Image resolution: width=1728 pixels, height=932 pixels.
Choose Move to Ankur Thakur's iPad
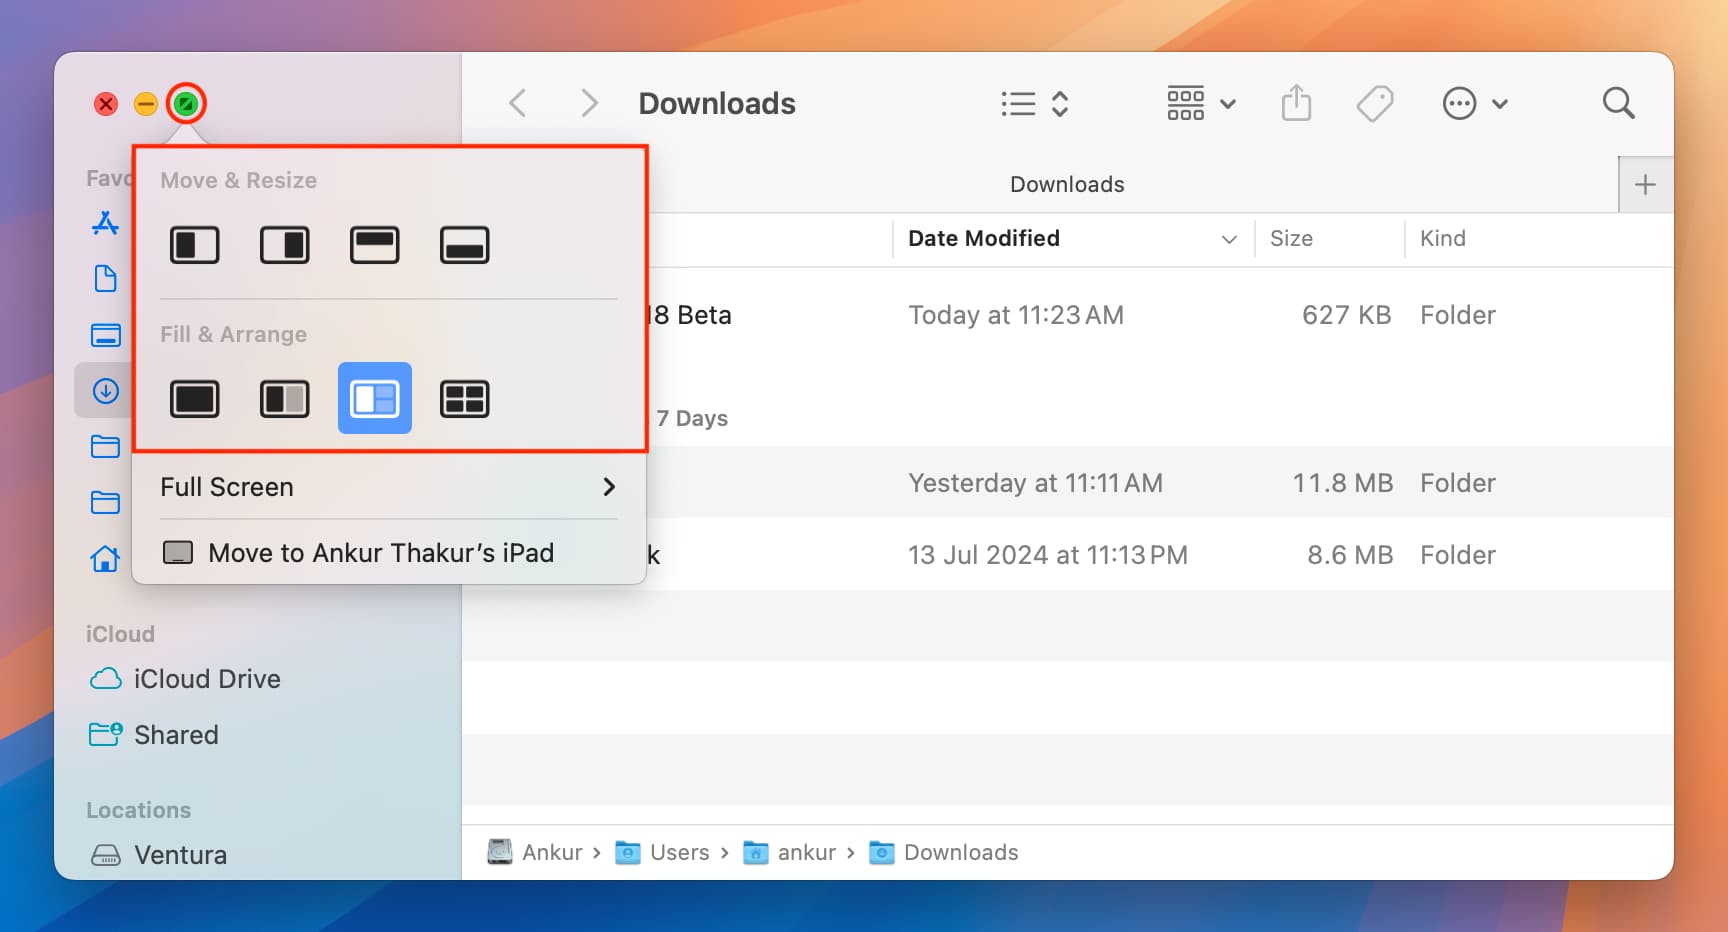click(x=380, y=553)
